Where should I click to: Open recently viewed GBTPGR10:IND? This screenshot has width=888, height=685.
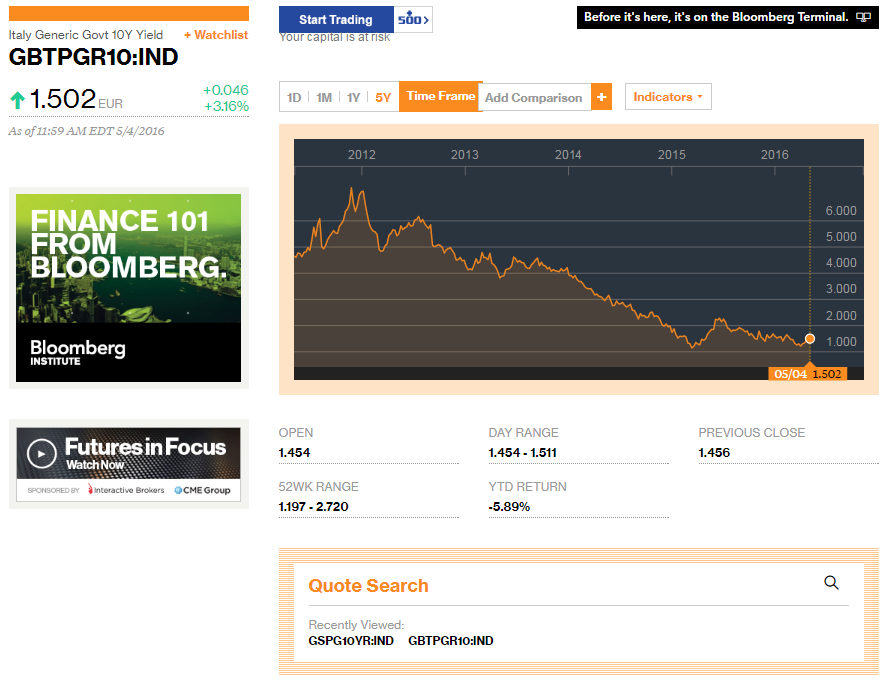pos(451,641)
